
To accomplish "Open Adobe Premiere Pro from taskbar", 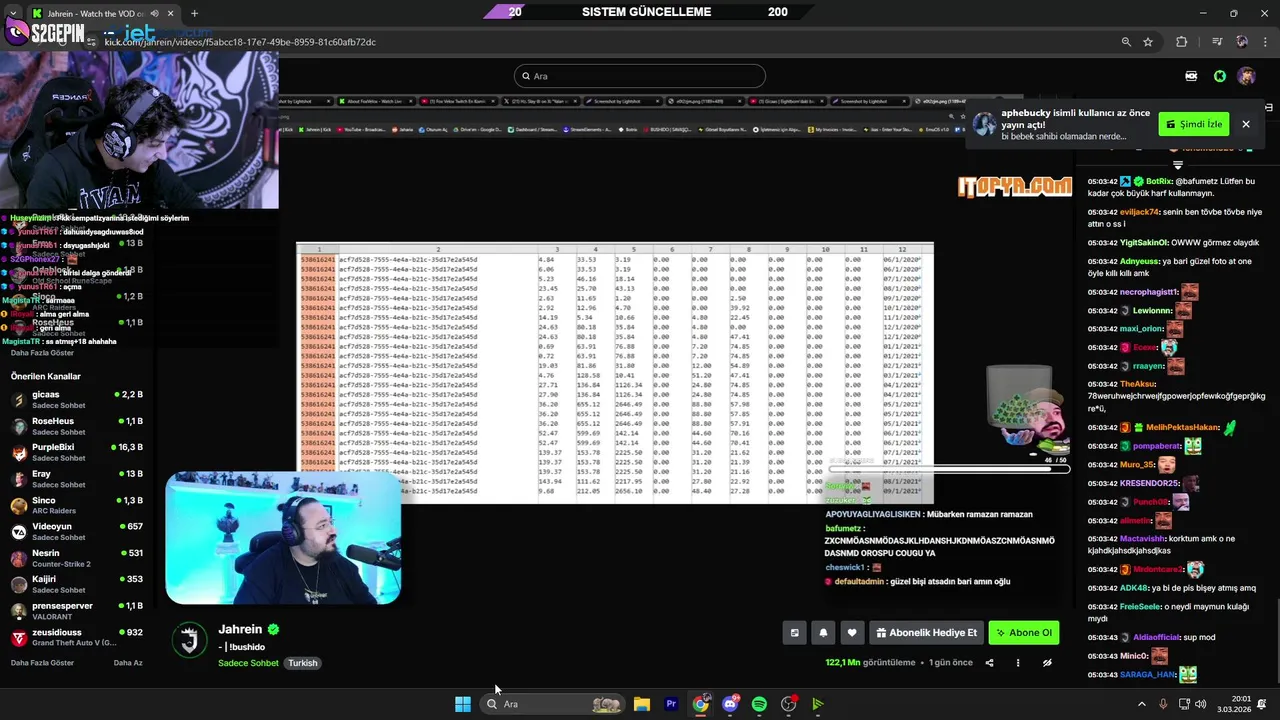I will (x=671, y=704).
